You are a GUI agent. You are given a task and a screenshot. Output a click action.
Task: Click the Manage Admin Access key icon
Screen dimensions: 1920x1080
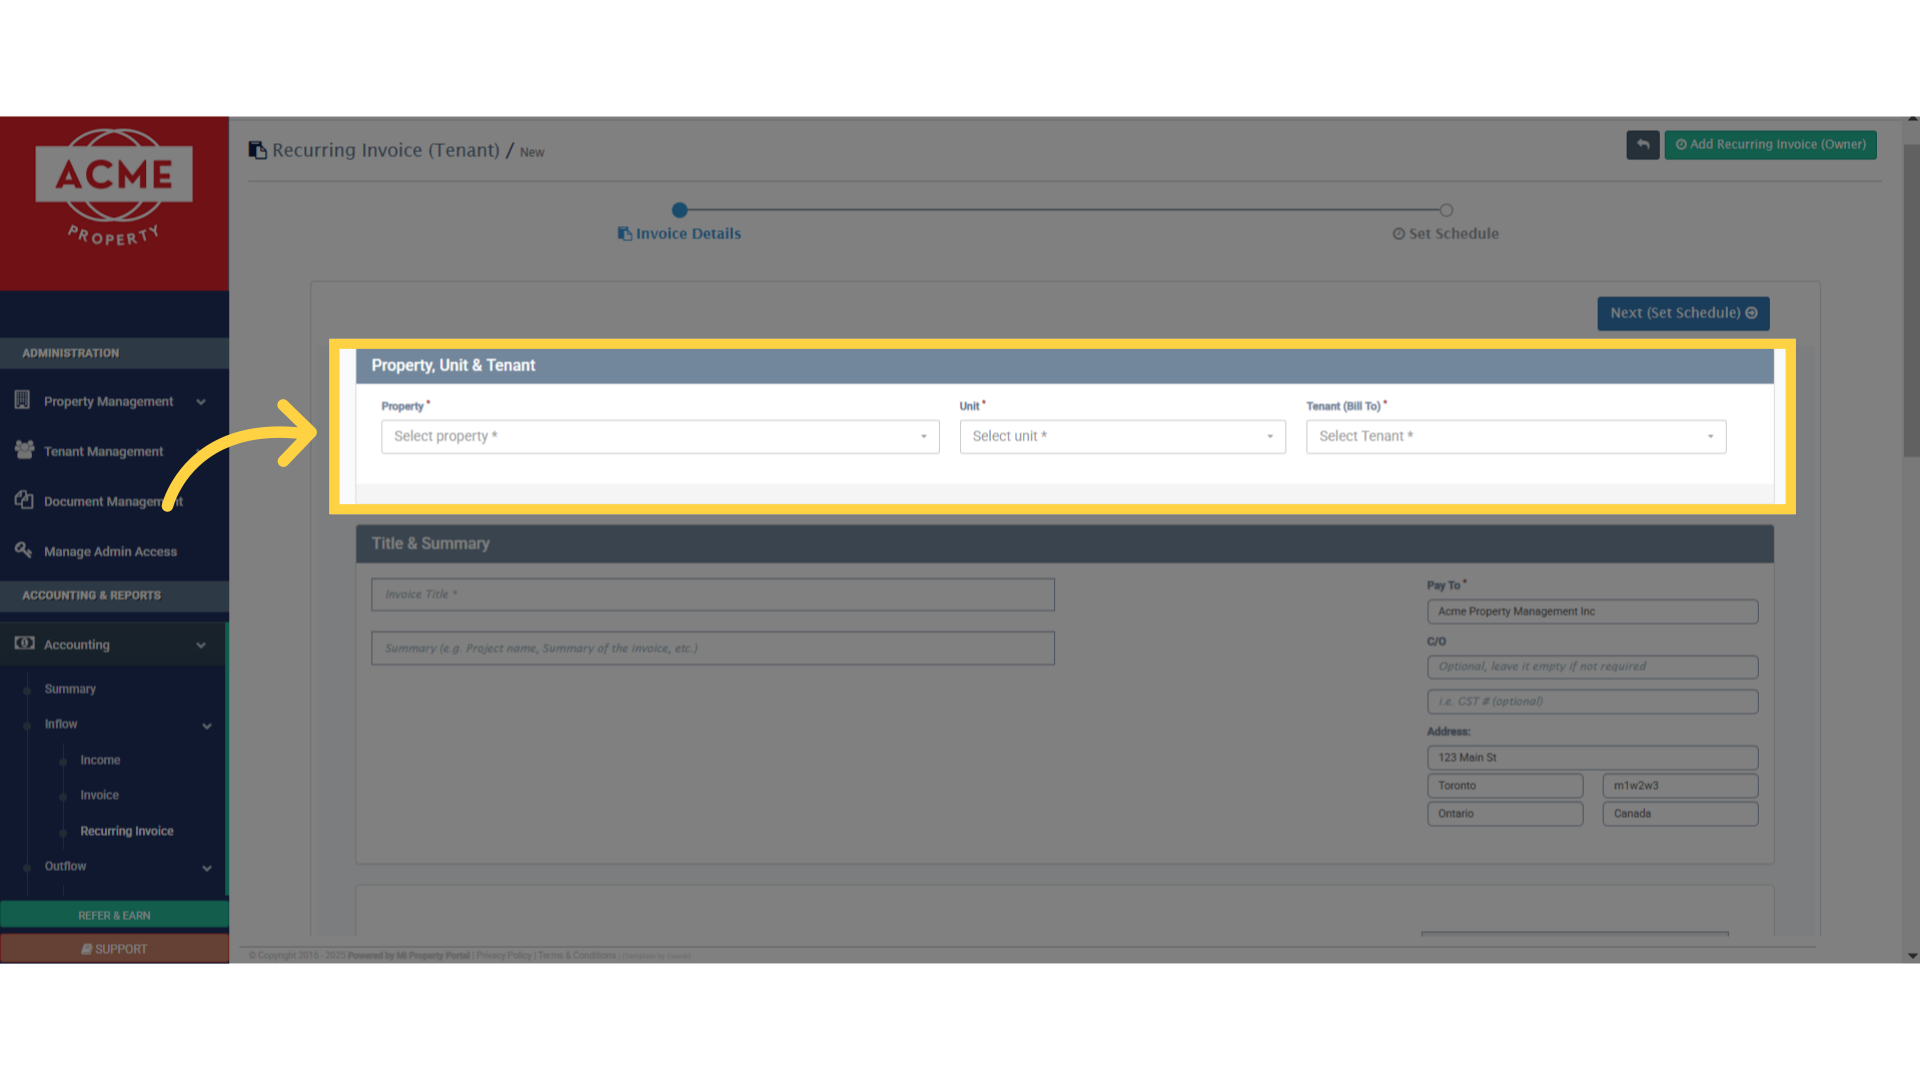(24, 550)
